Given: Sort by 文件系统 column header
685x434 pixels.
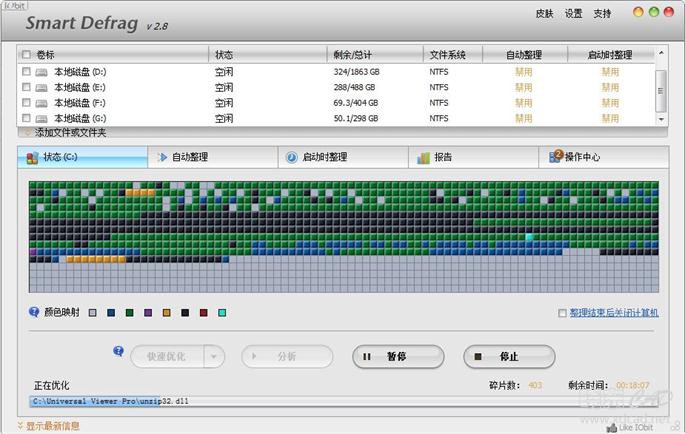Looking at the screenshot, I should pyautogui.click(x=453, y=55).
